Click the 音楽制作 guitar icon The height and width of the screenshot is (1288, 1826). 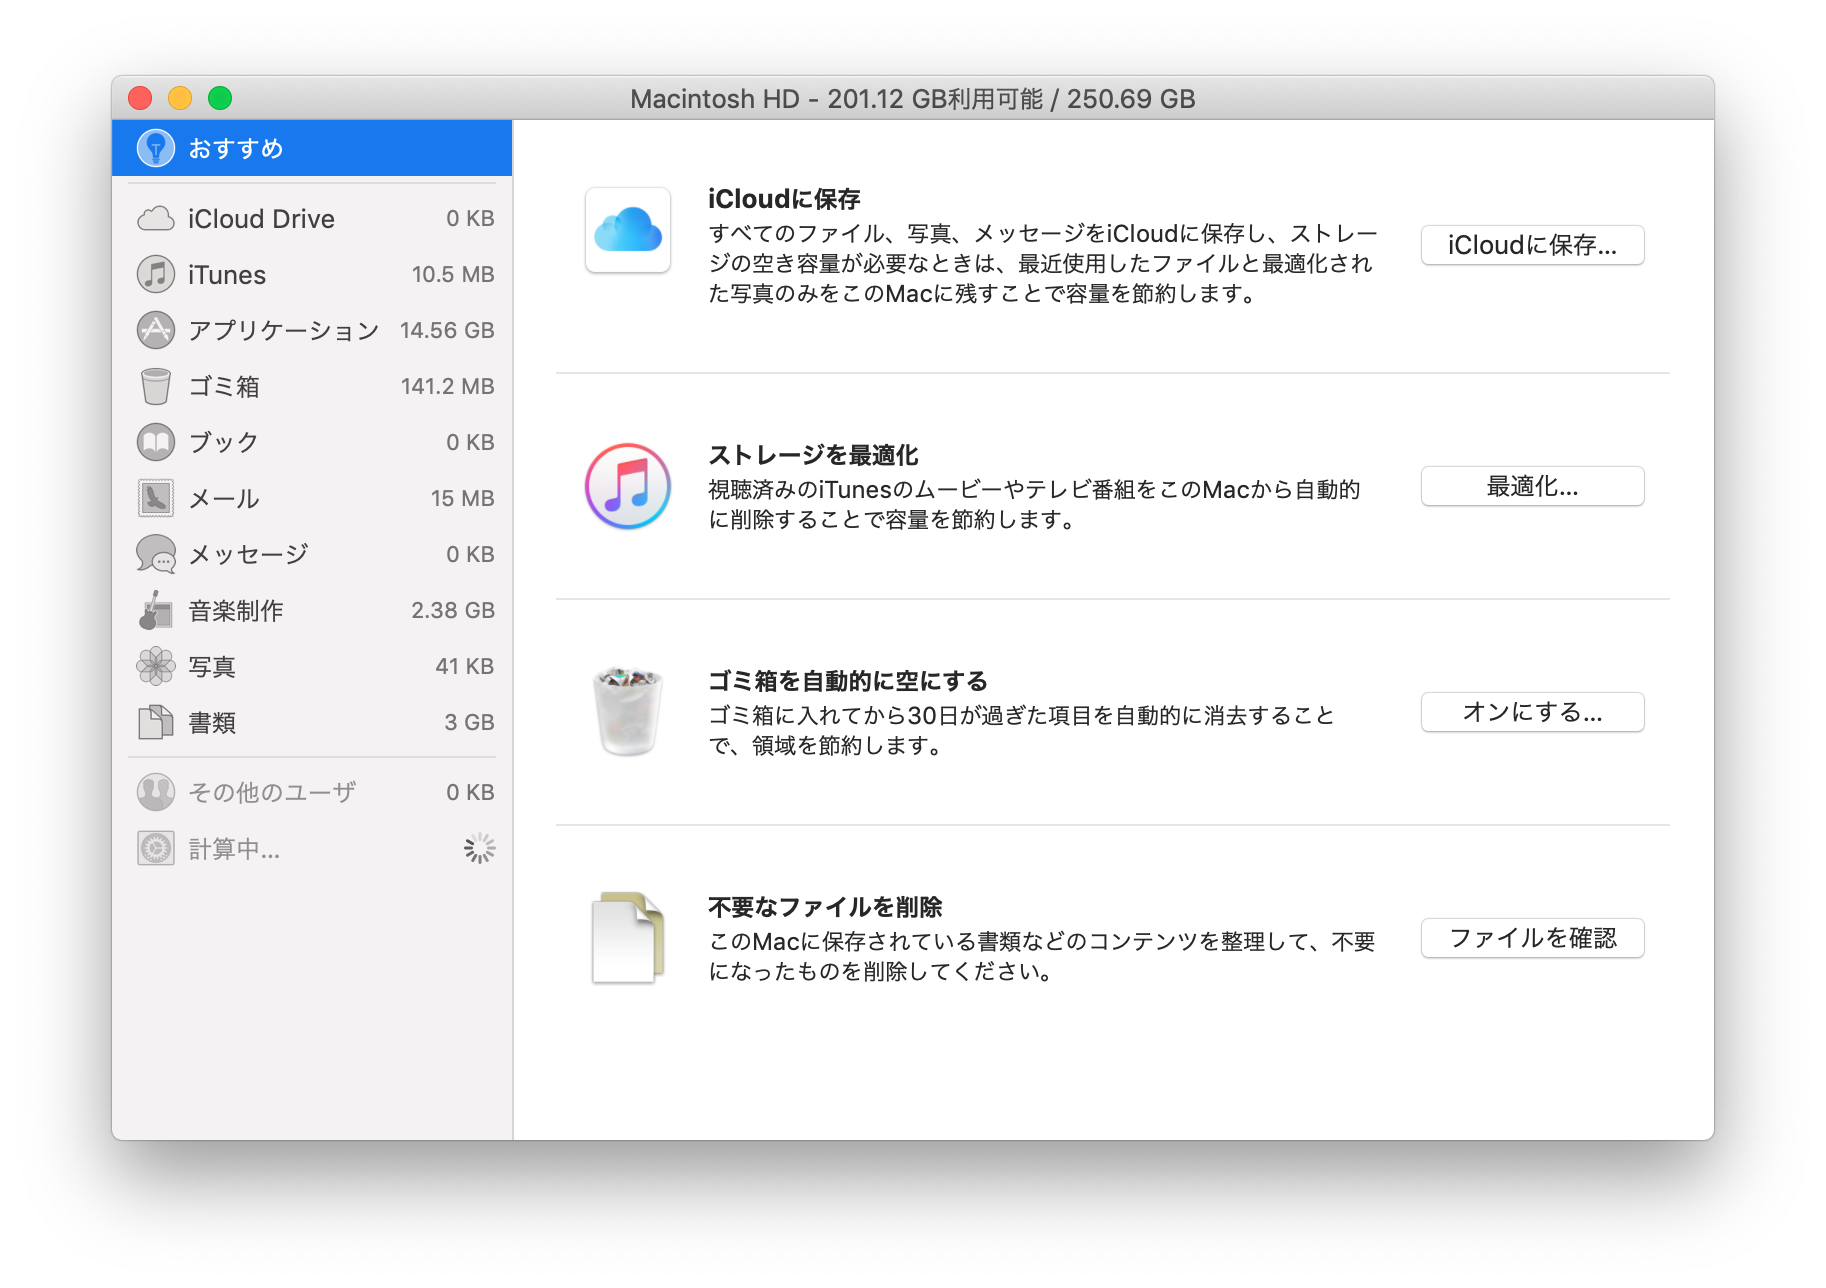pos(156,610)
